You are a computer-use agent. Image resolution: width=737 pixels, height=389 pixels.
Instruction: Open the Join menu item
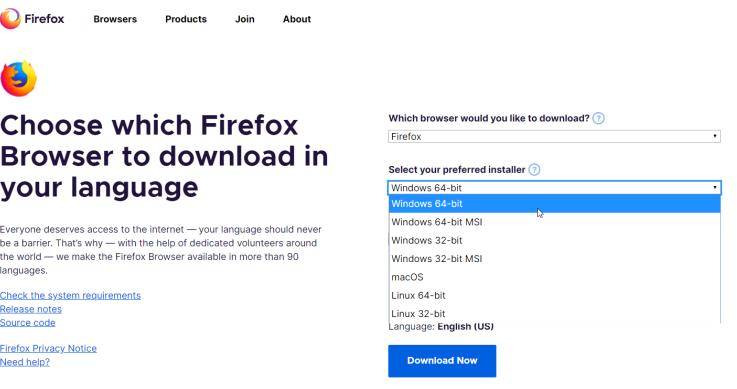coord(245,19)
